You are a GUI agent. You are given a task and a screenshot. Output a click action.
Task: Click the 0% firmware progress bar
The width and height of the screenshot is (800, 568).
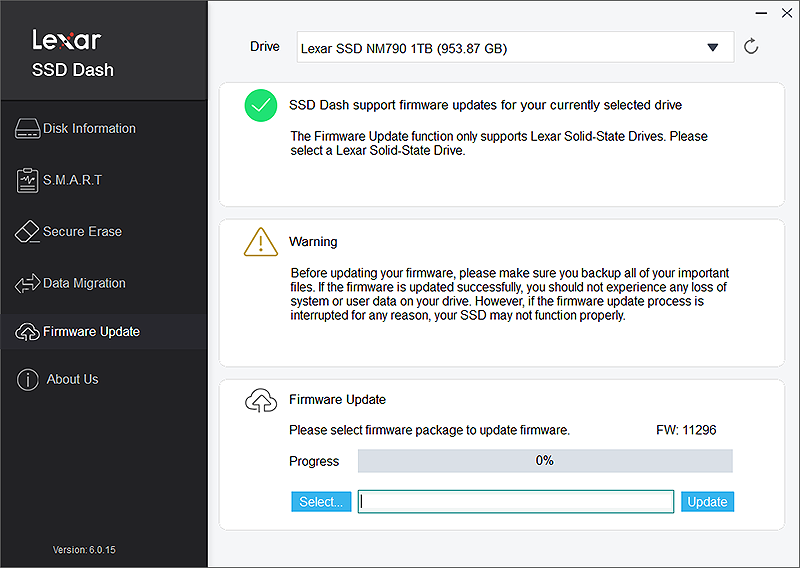point(545,461)
